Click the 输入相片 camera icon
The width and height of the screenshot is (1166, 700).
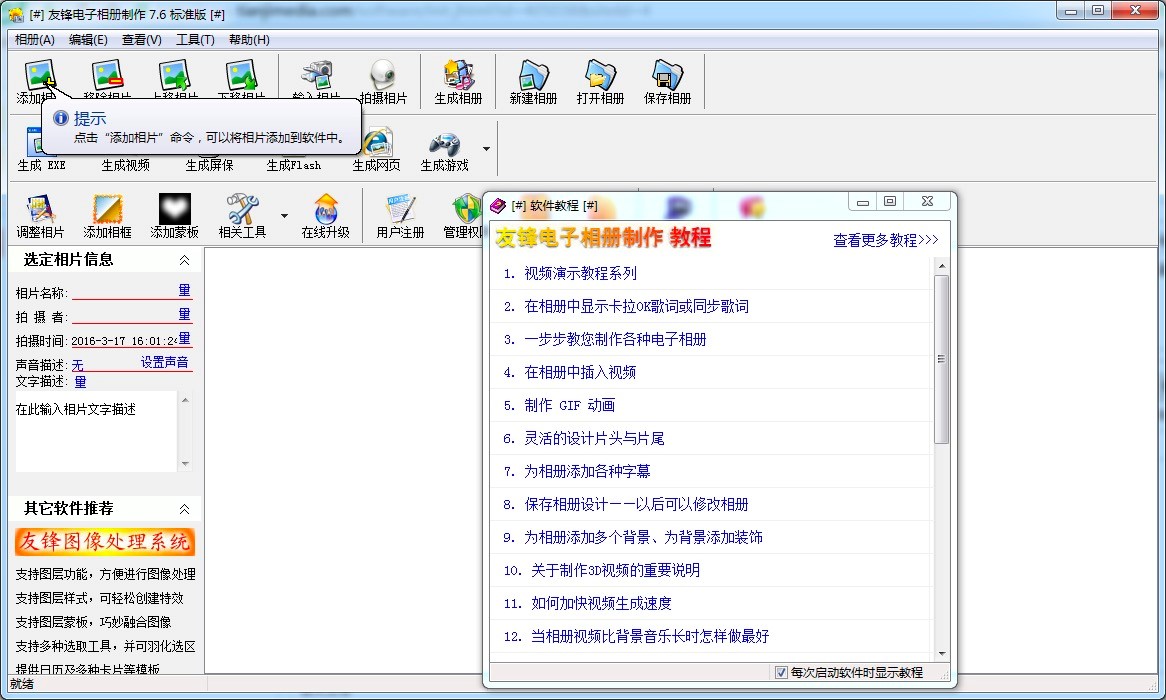point(316,75)
